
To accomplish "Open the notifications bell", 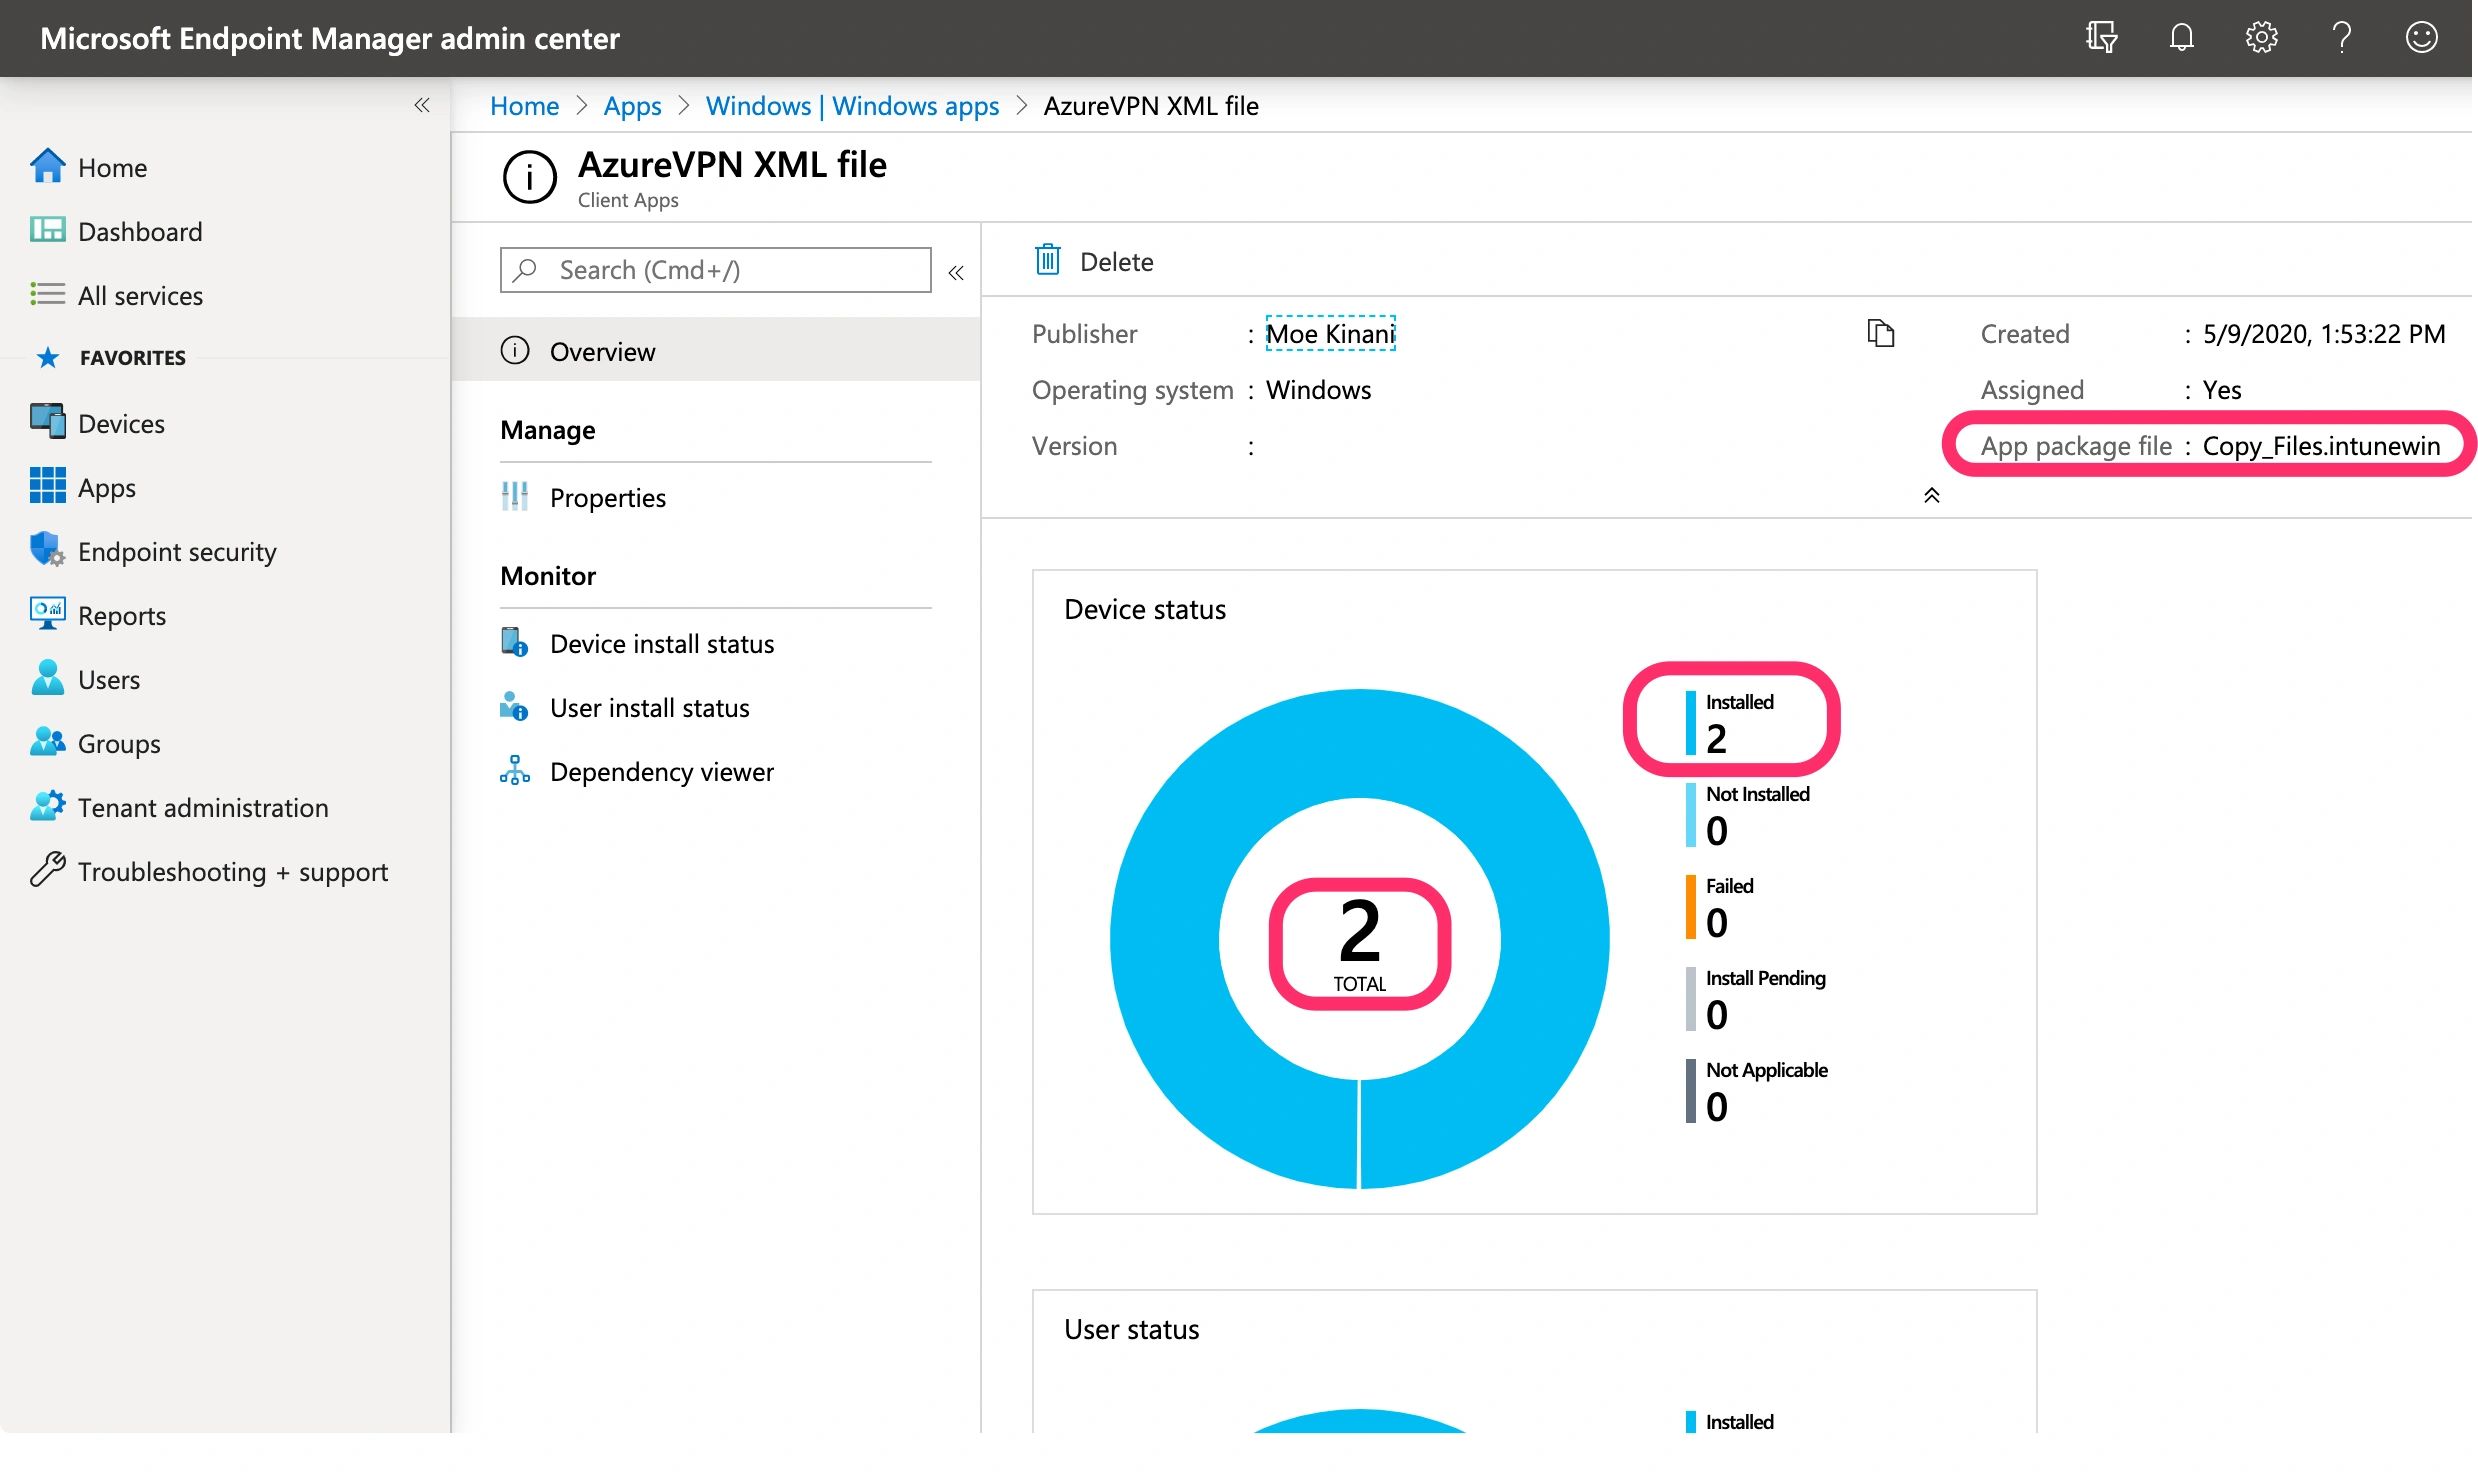I will 2181,38.
